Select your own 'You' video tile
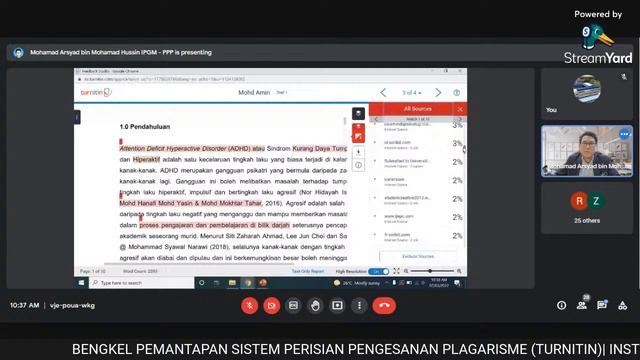This screenshot has width=640, height=360. (587, 93)
